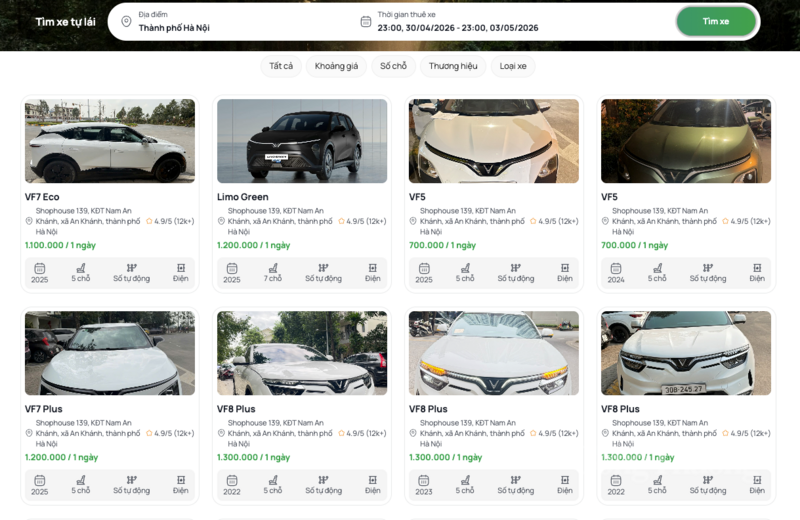Open the 'Loại xe' vehicle type filter

[x=513, y=66]
